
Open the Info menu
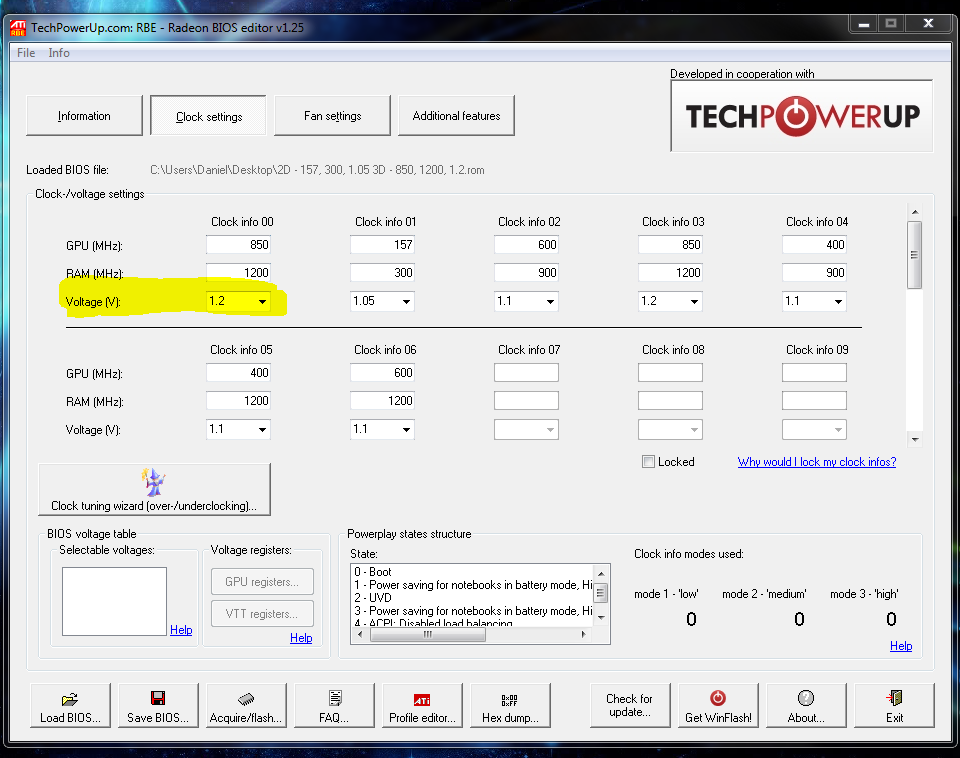click(x=59, y=53)
